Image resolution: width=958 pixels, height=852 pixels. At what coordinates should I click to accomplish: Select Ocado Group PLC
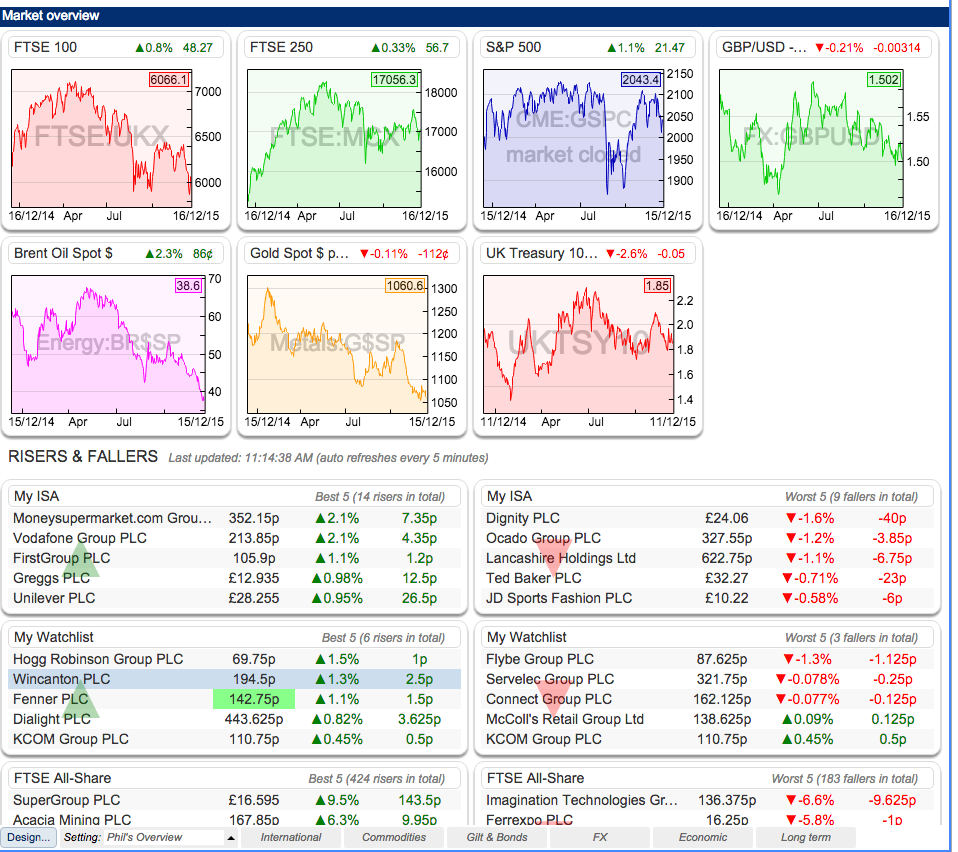543,538
